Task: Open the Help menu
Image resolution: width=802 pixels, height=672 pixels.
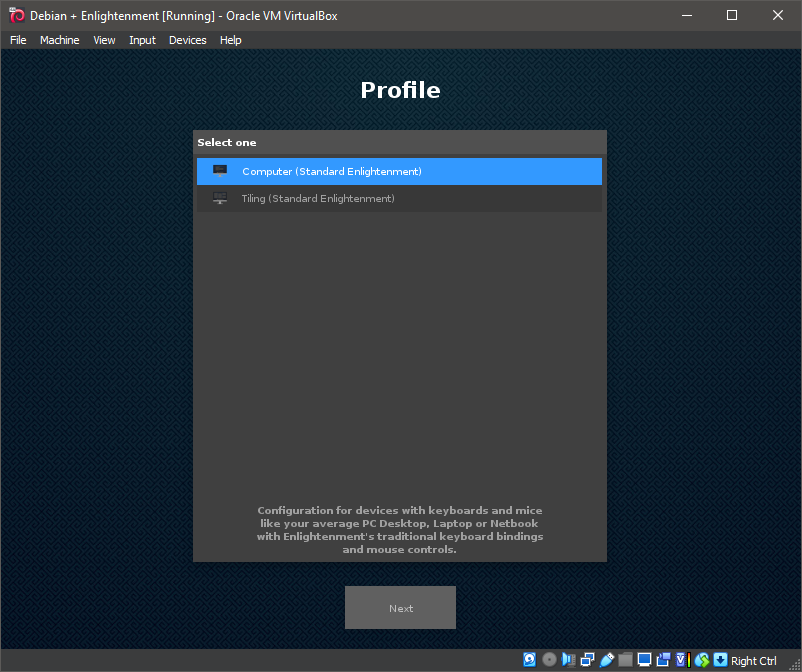Action: (x=231, y=40)
